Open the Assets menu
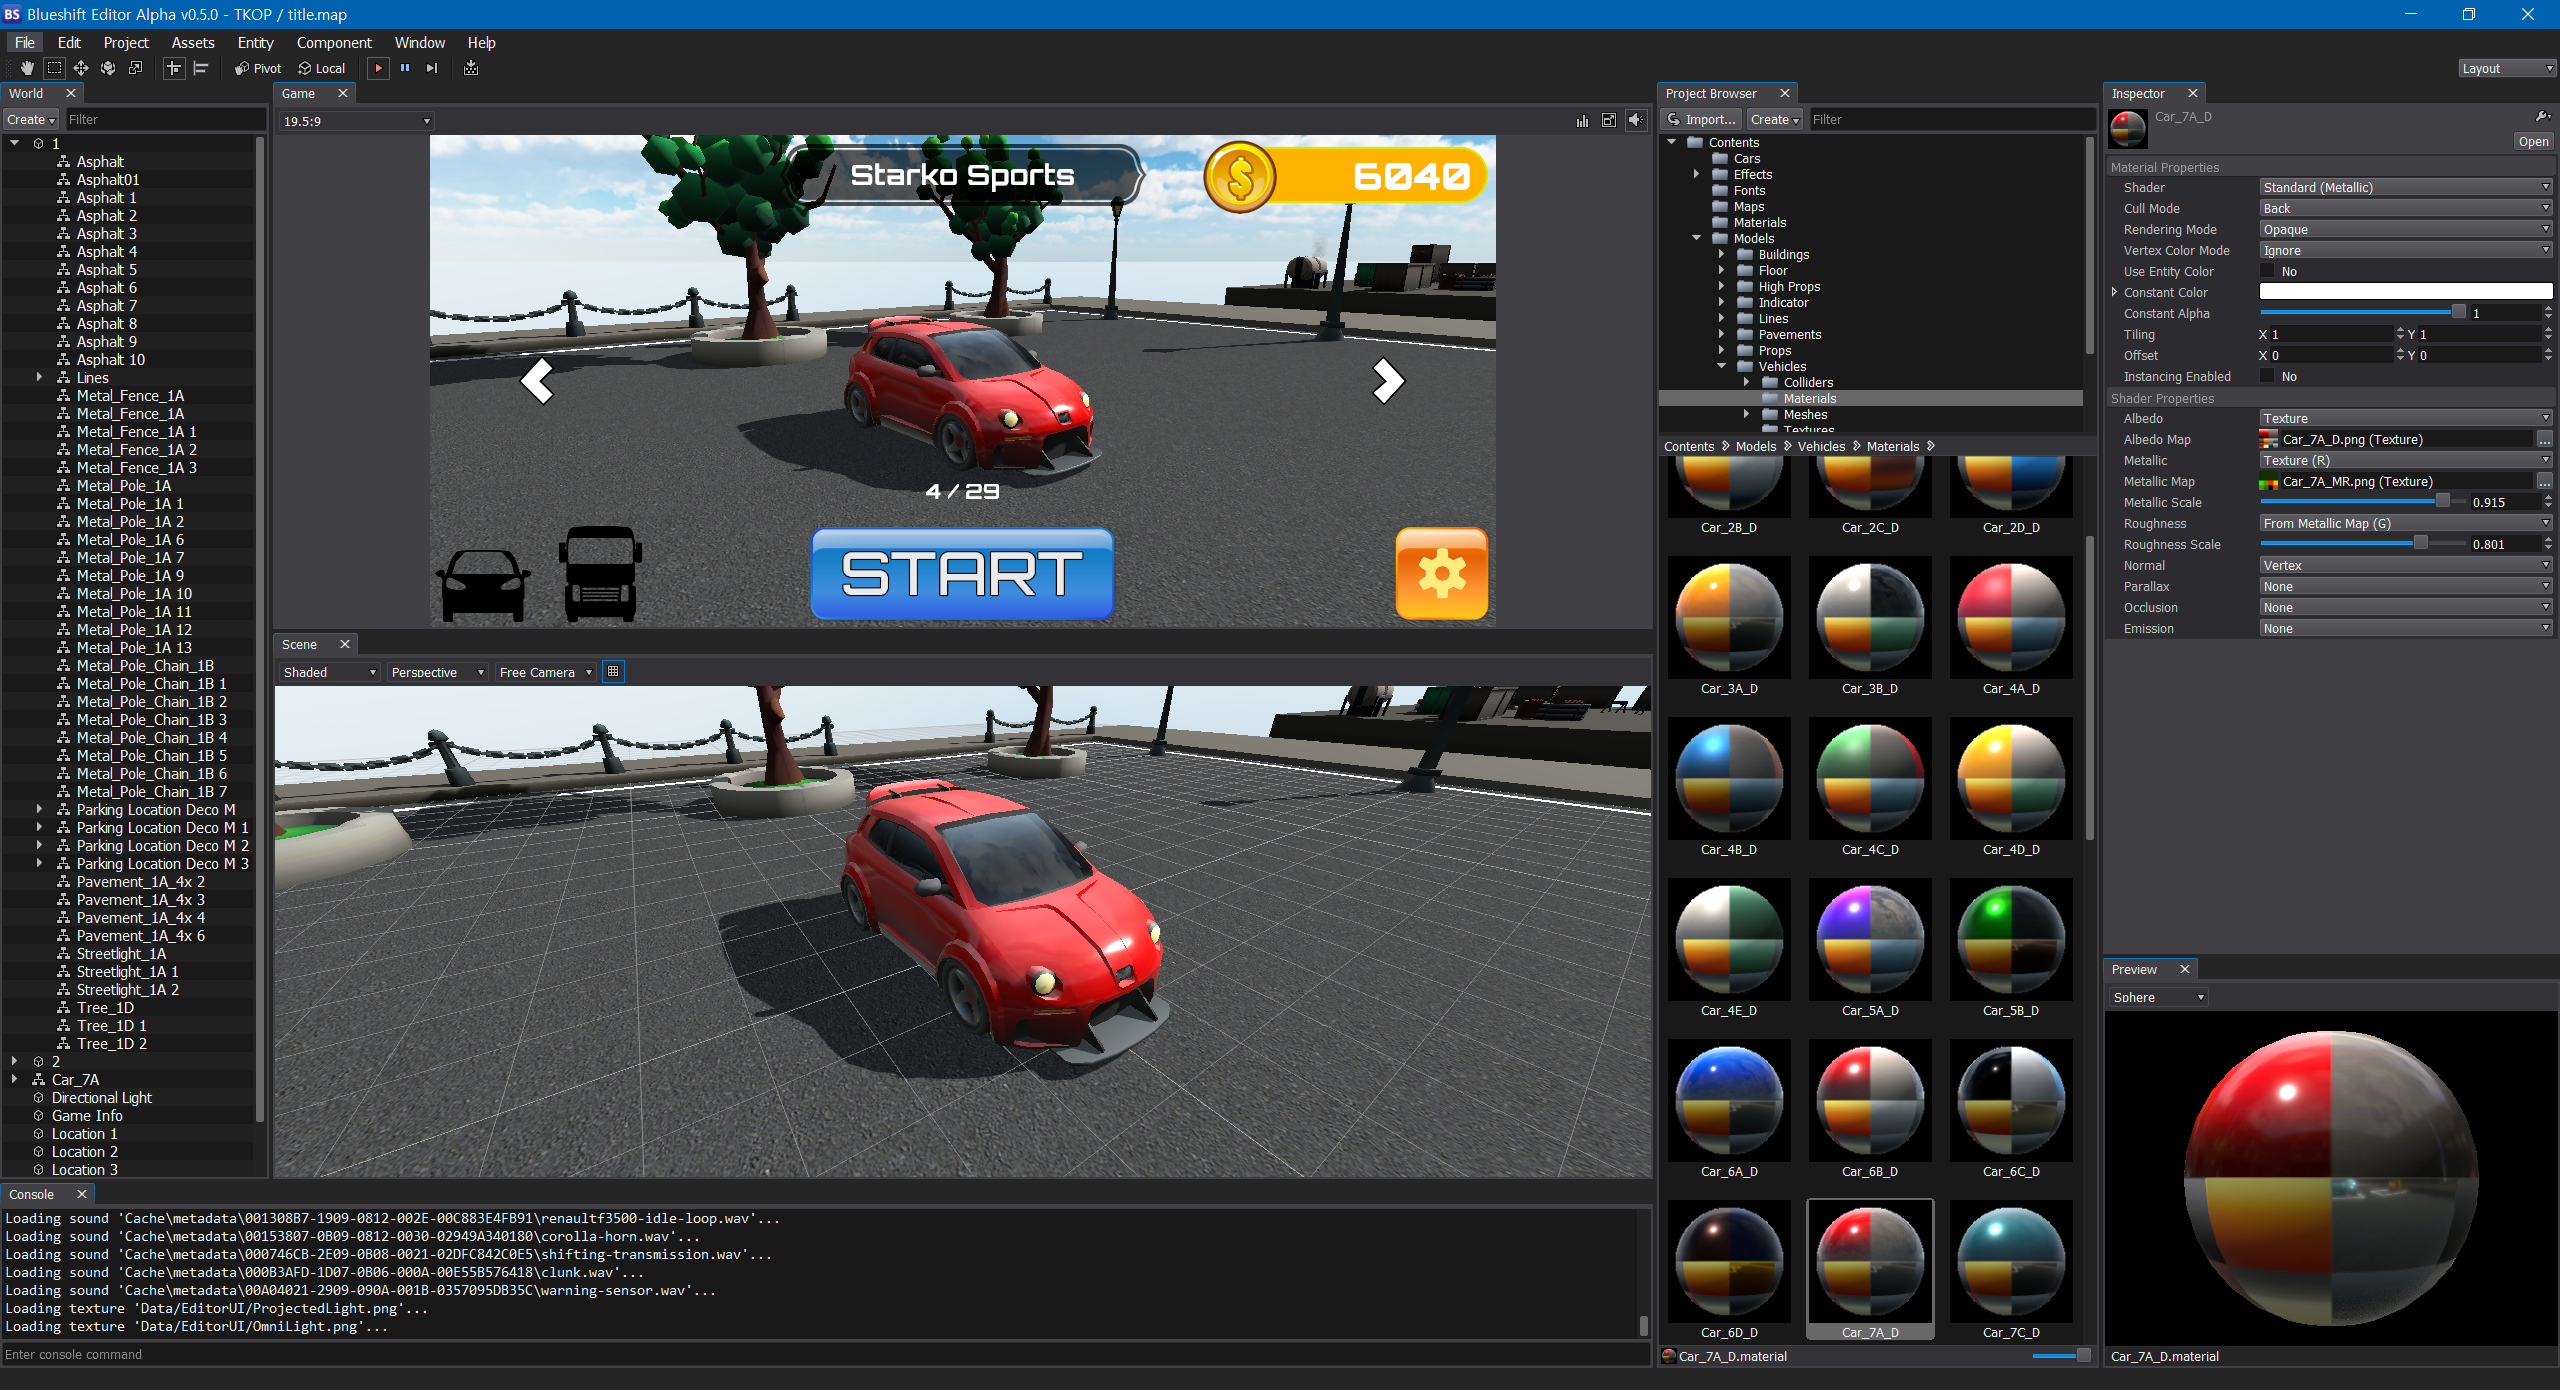The width and height of the screenshot is (2560, 1390). (x=192, y=42)
